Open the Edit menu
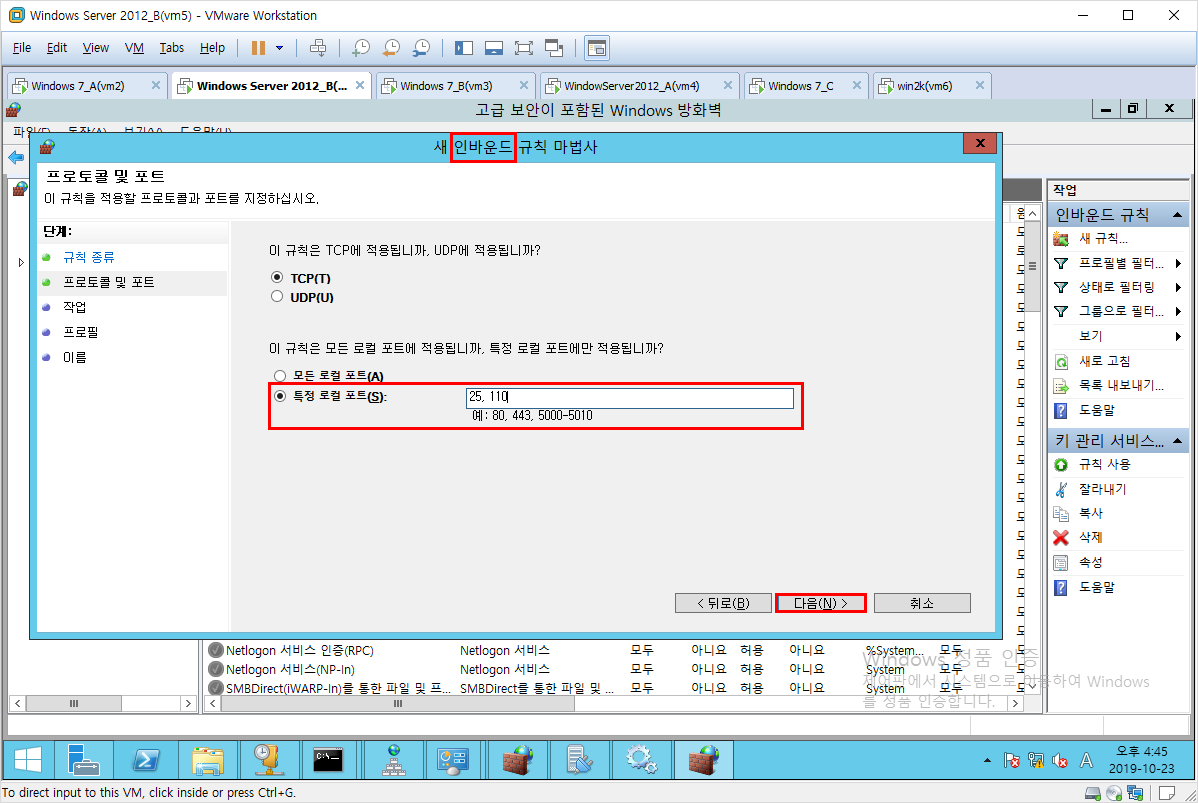 click(57, 47)
